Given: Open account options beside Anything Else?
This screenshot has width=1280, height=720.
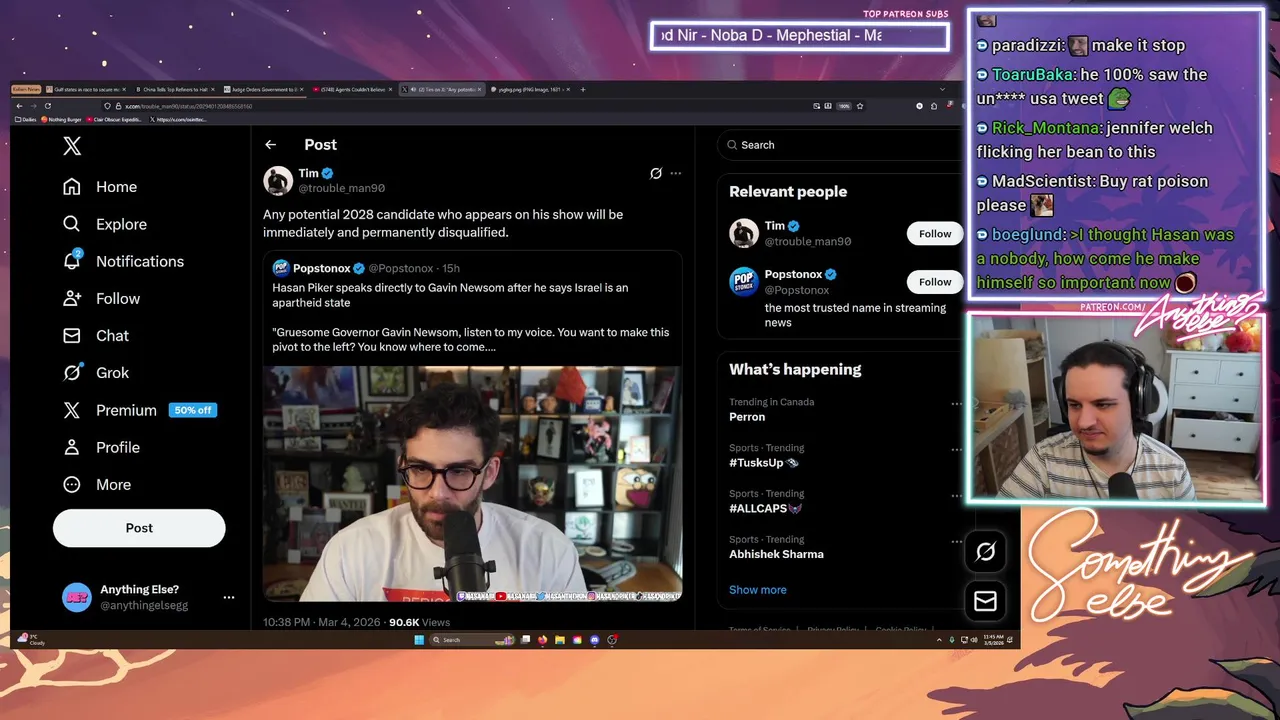Looking at the screenshot, I should (x=228, y=597).
